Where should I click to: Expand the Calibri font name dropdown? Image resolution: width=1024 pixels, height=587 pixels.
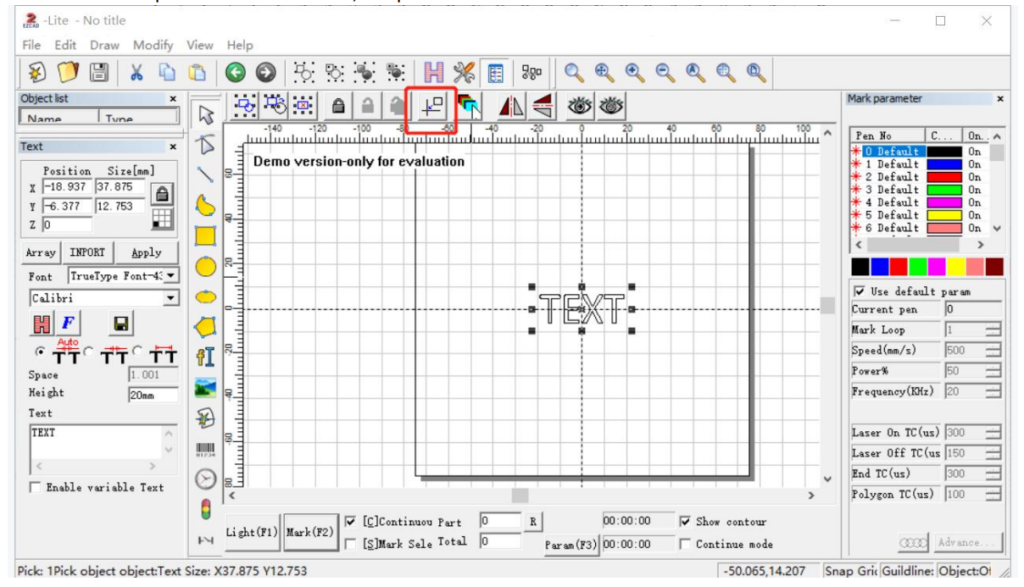click(170, 298)
